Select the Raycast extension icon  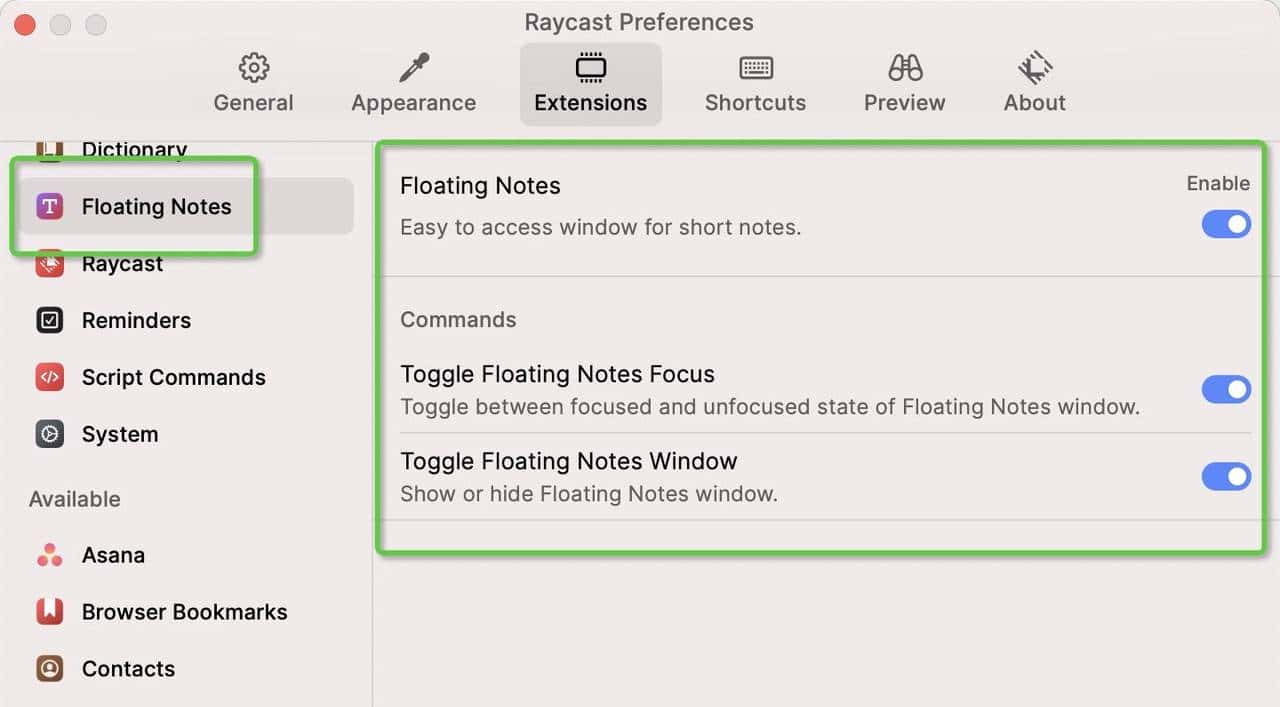tap(48, 263)
